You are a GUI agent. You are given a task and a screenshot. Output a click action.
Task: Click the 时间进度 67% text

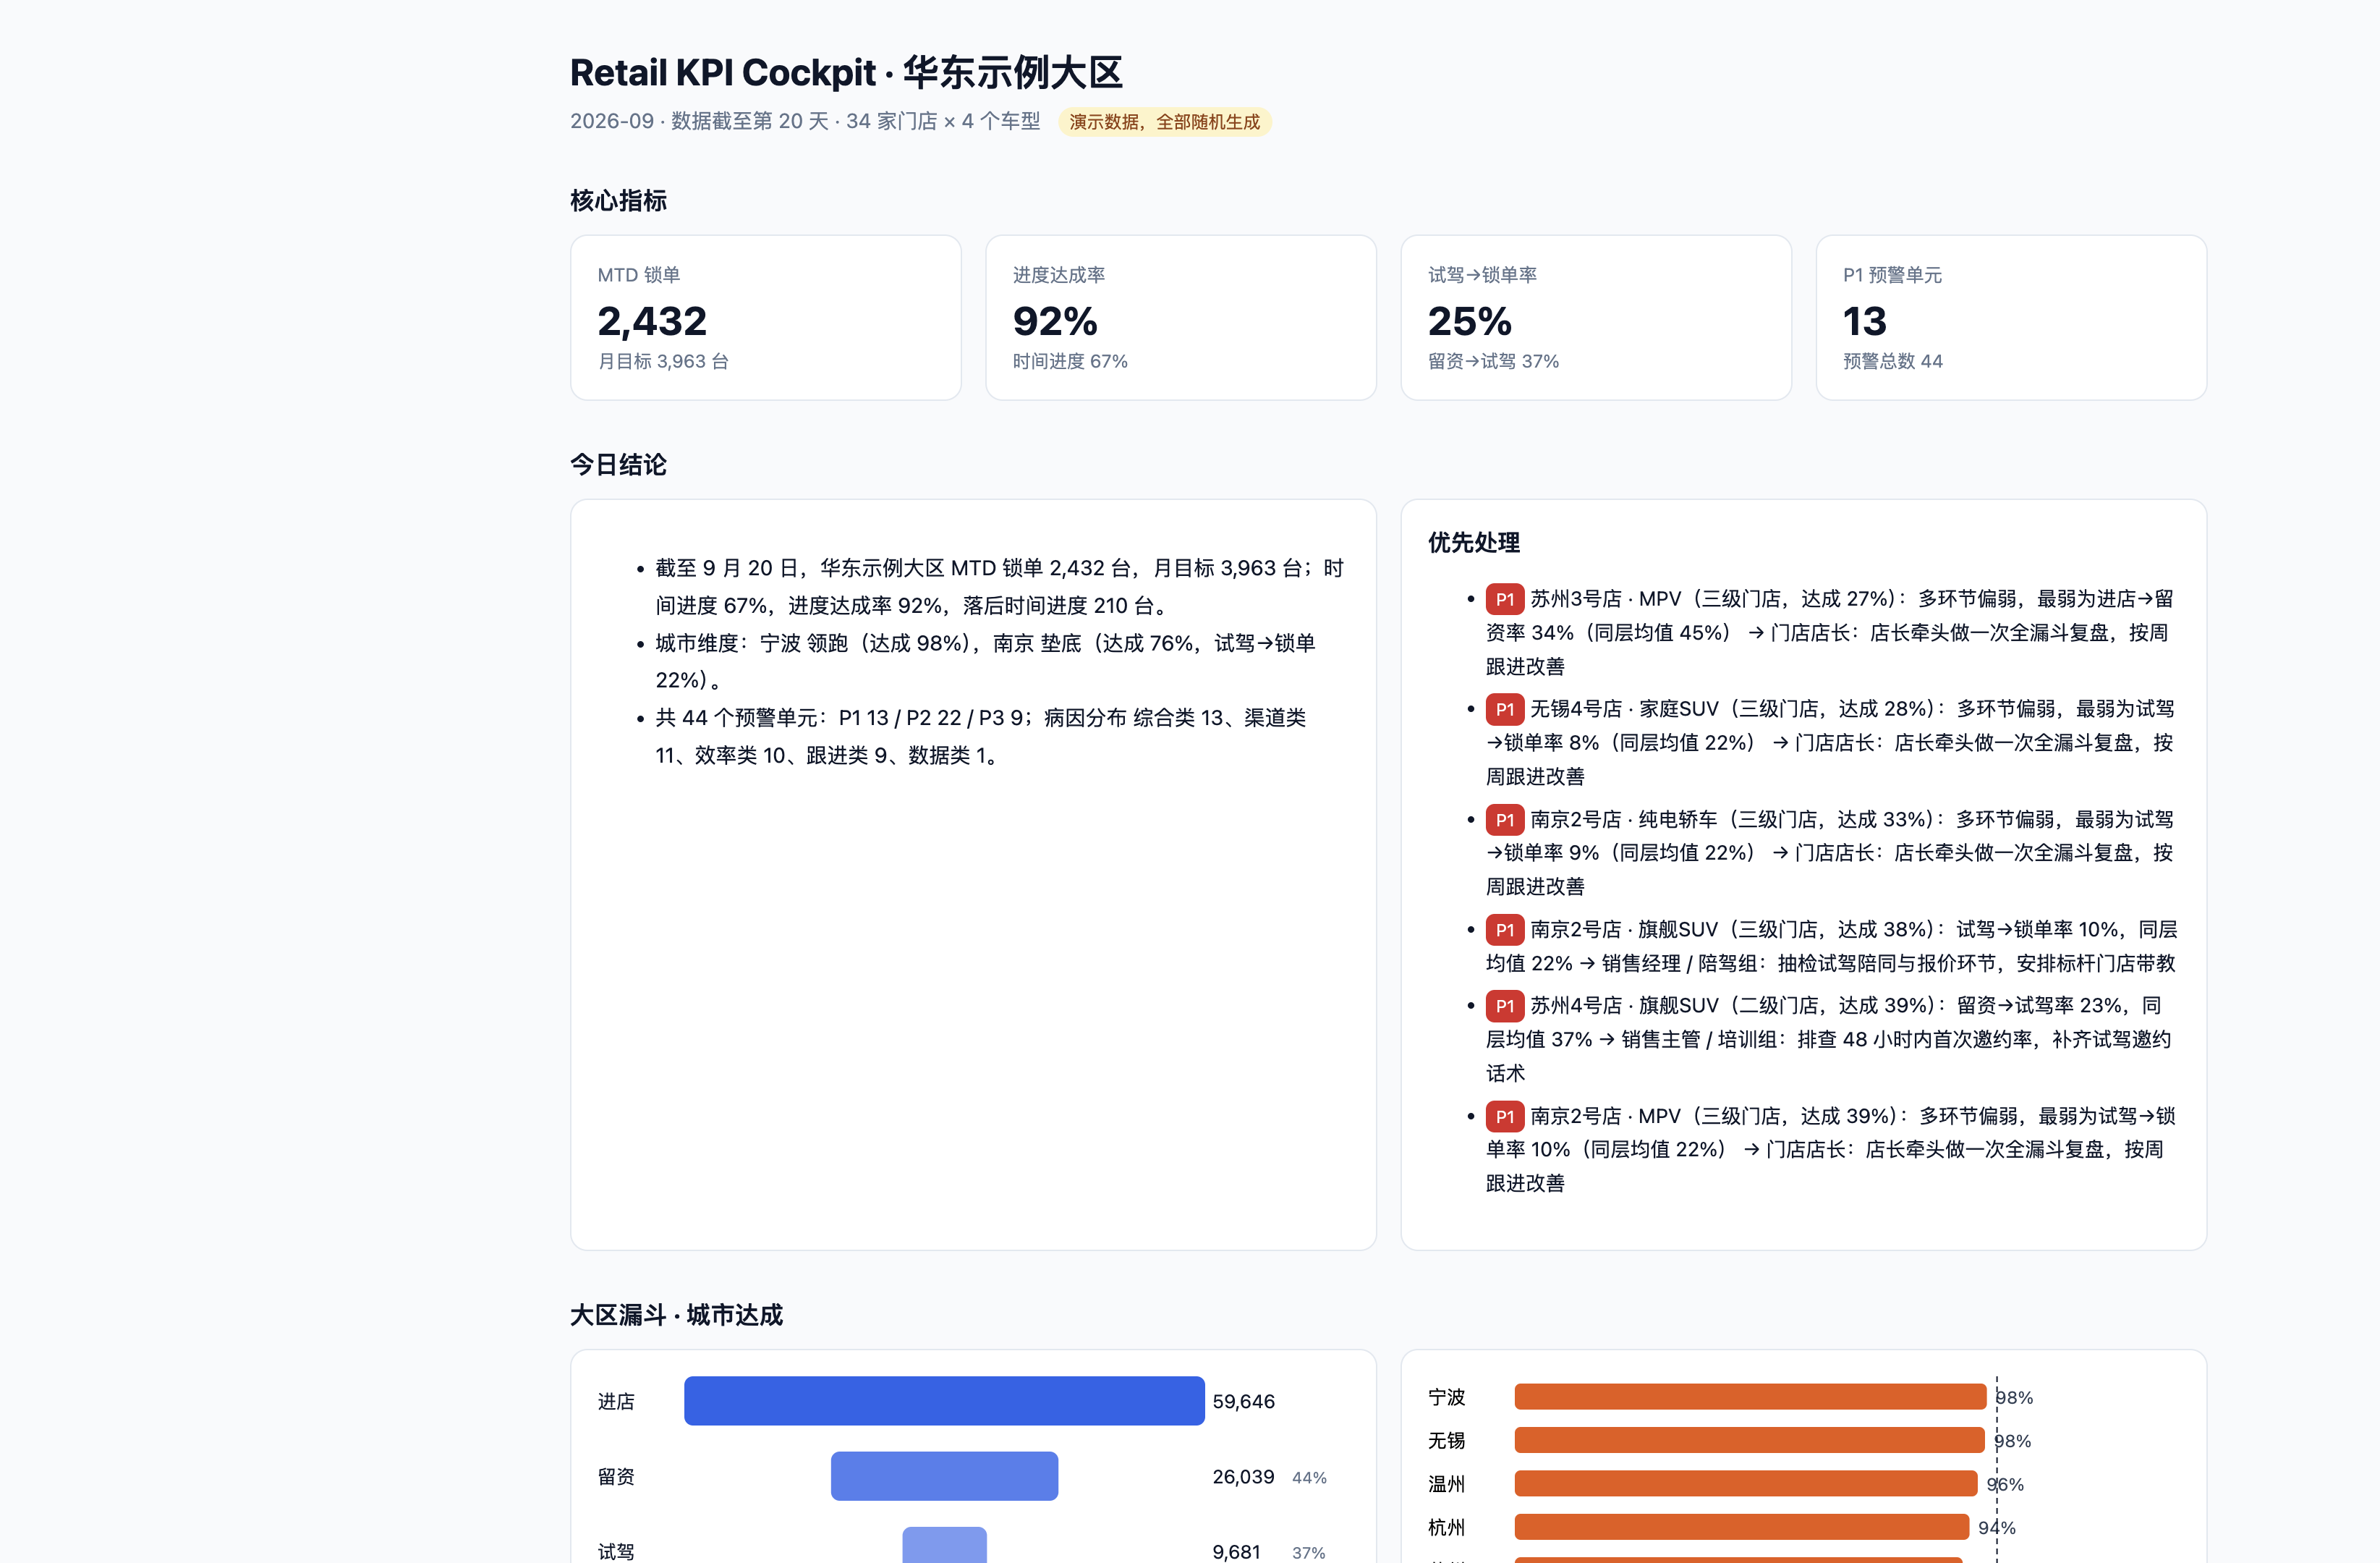(x=1070, y=361)
